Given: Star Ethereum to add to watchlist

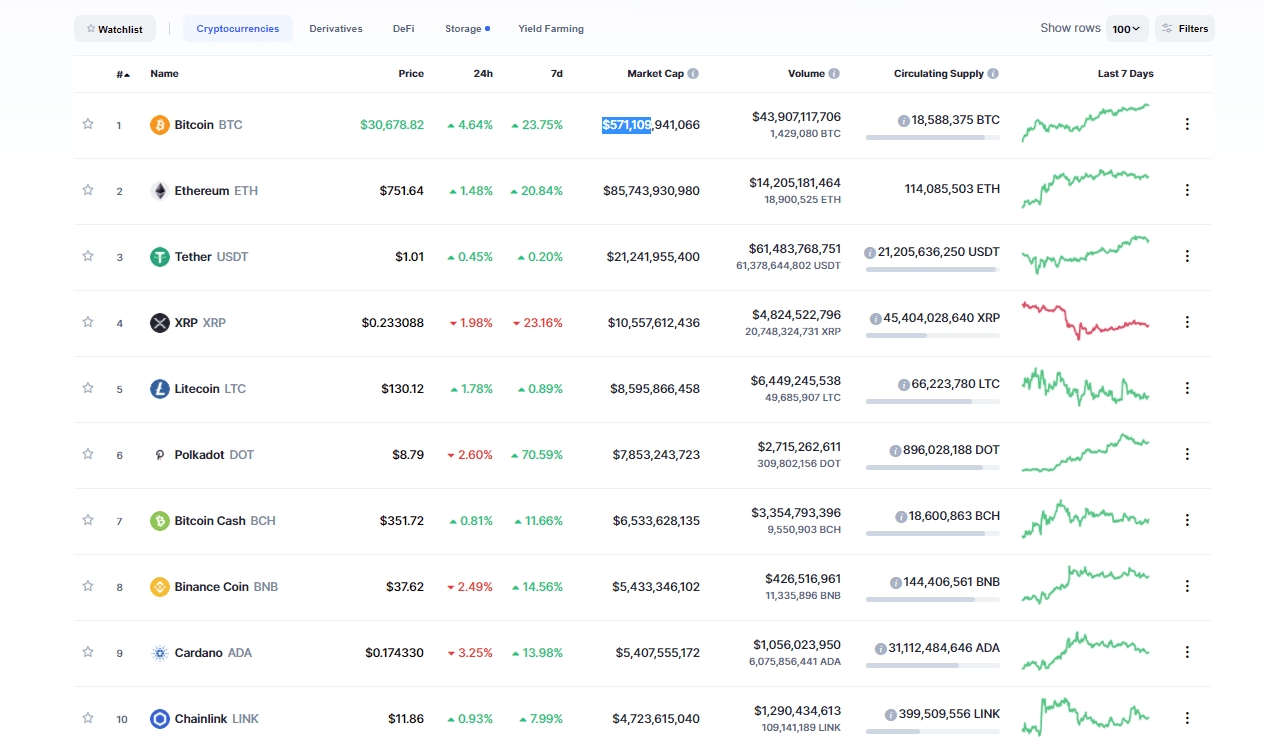Looking at the screenshot, I should click(x=88, y=190).
